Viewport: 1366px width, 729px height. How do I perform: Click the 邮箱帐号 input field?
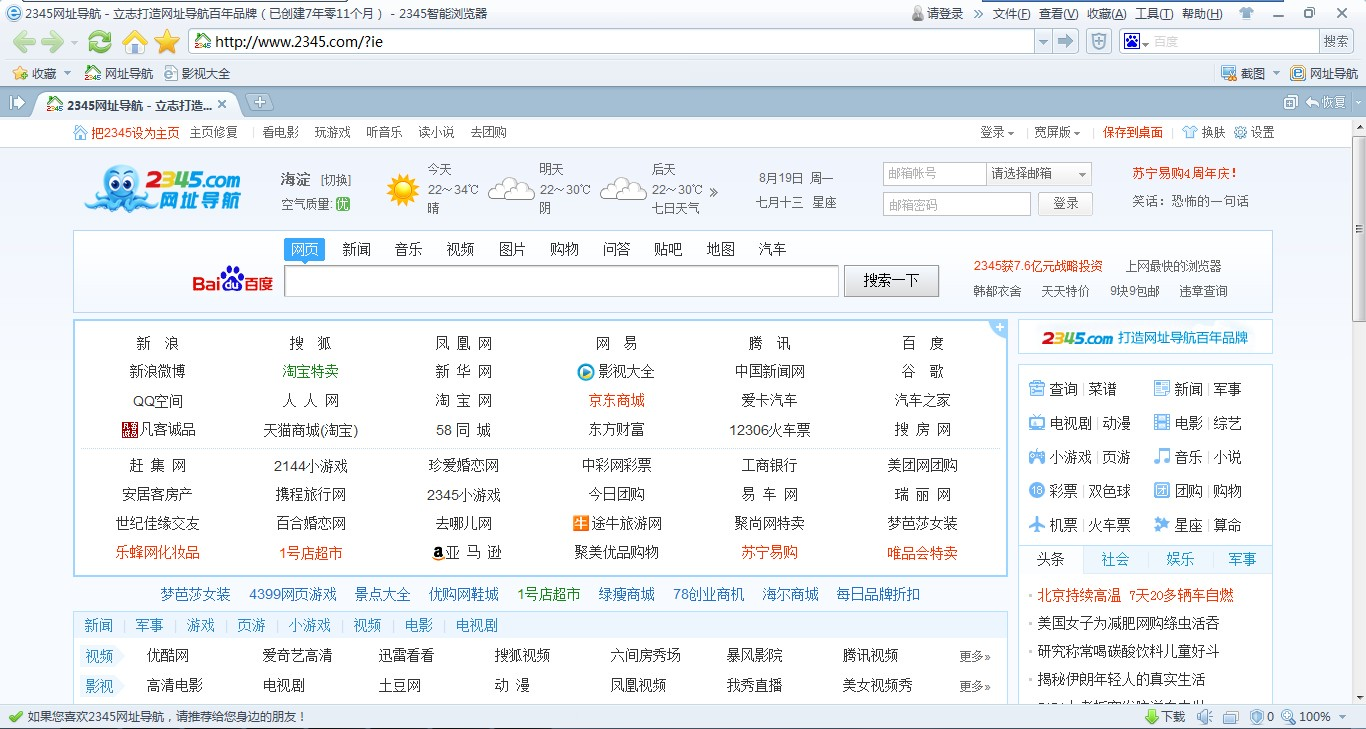pos(934,174)
